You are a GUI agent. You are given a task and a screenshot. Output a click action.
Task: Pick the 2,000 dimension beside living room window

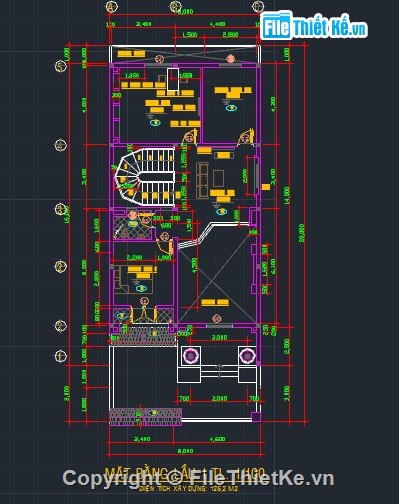point(244,176)
